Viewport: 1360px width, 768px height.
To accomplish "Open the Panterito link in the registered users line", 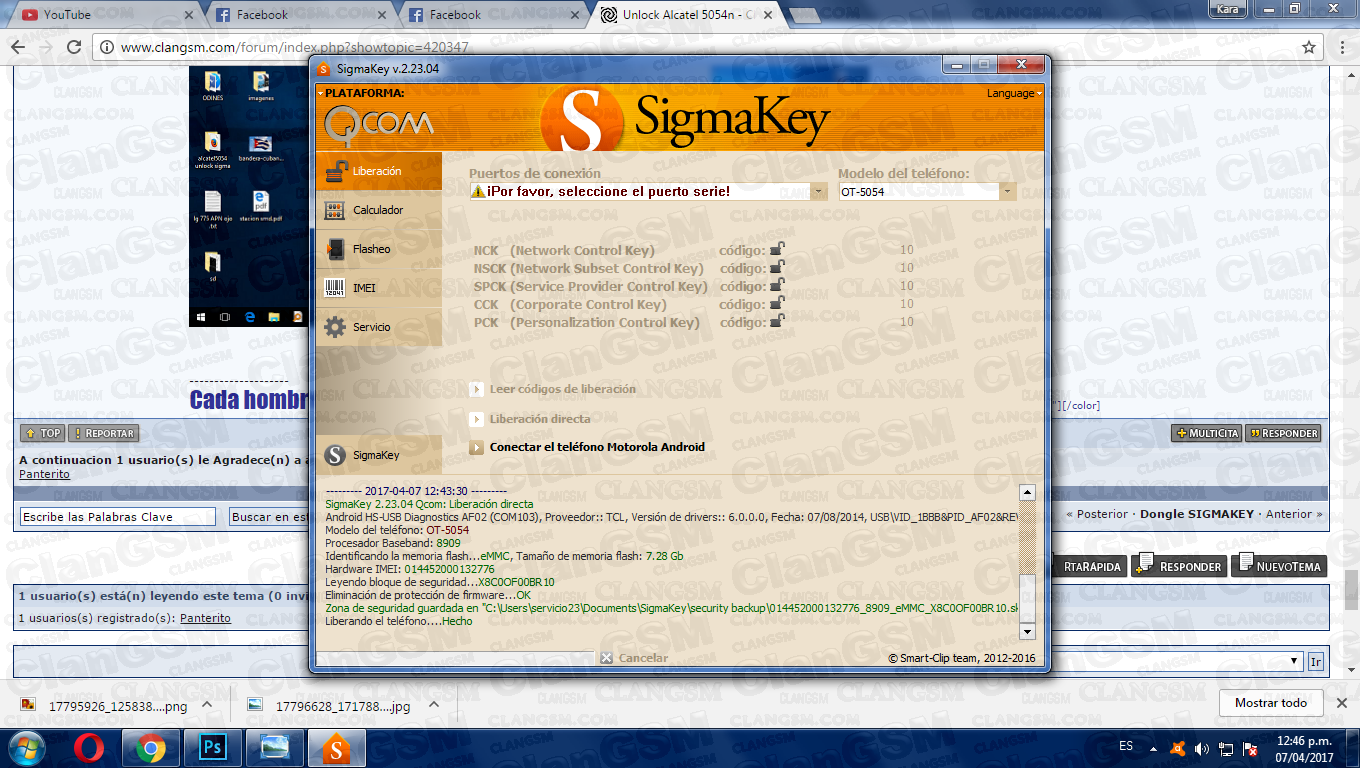I will click(x=205, y=618).
